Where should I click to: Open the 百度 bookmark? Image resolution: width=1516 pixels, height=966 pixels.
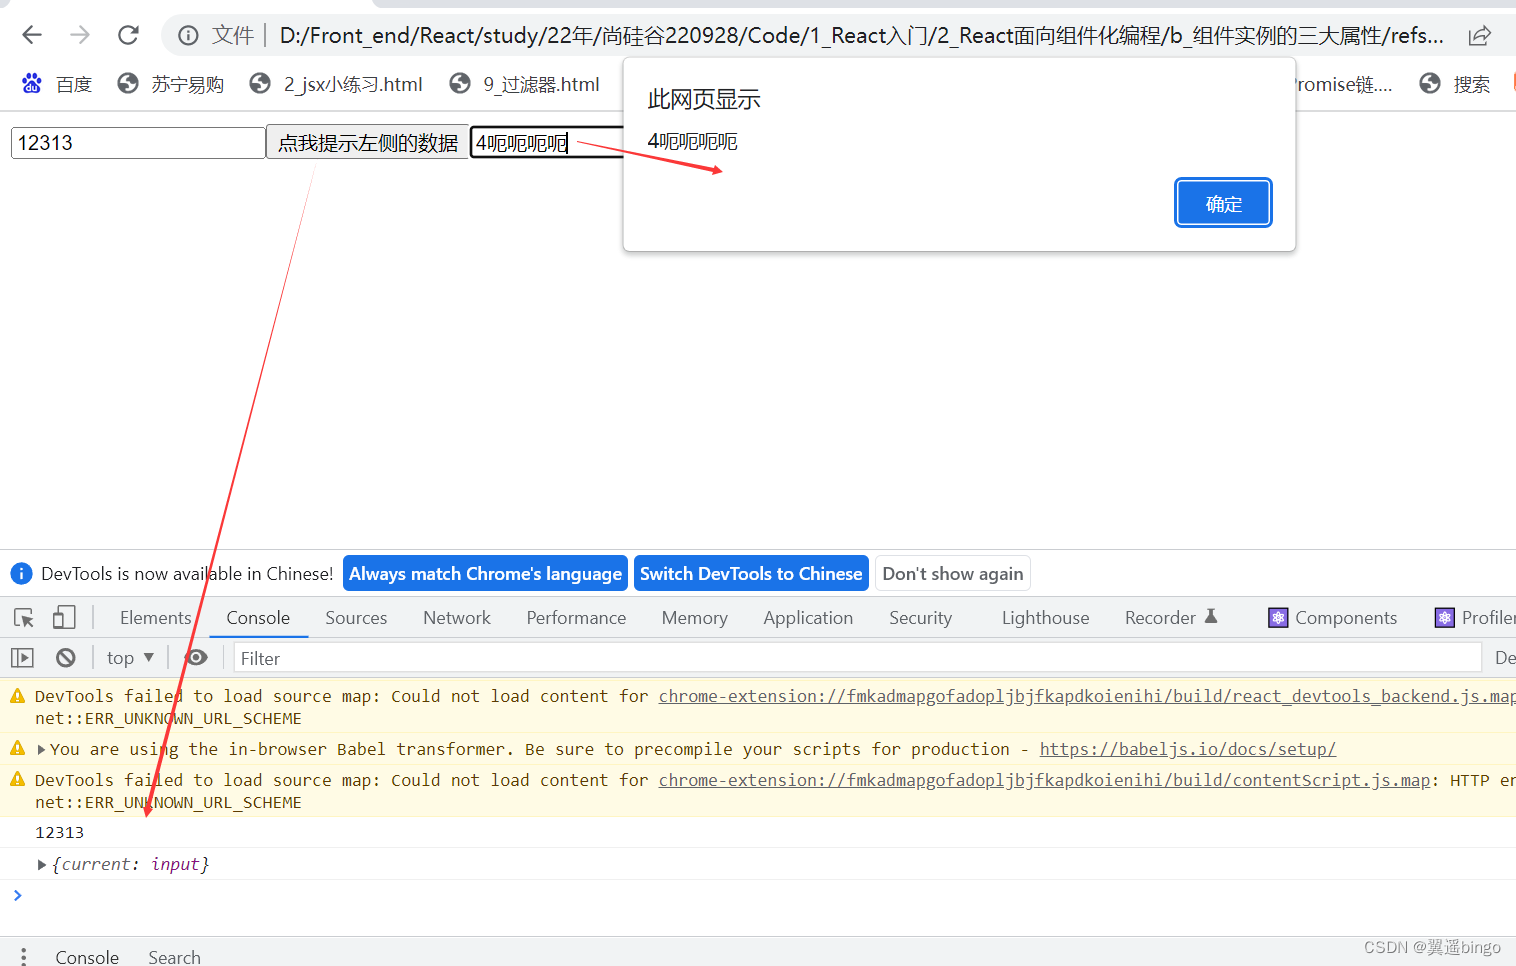click(x=57, y=84)
